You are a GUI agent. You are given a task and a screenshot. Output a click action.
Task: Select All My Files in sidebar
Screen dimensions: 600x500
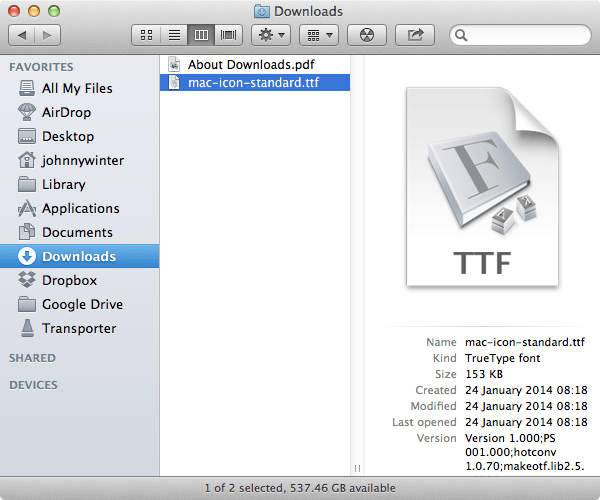click(x=79, y=88)
